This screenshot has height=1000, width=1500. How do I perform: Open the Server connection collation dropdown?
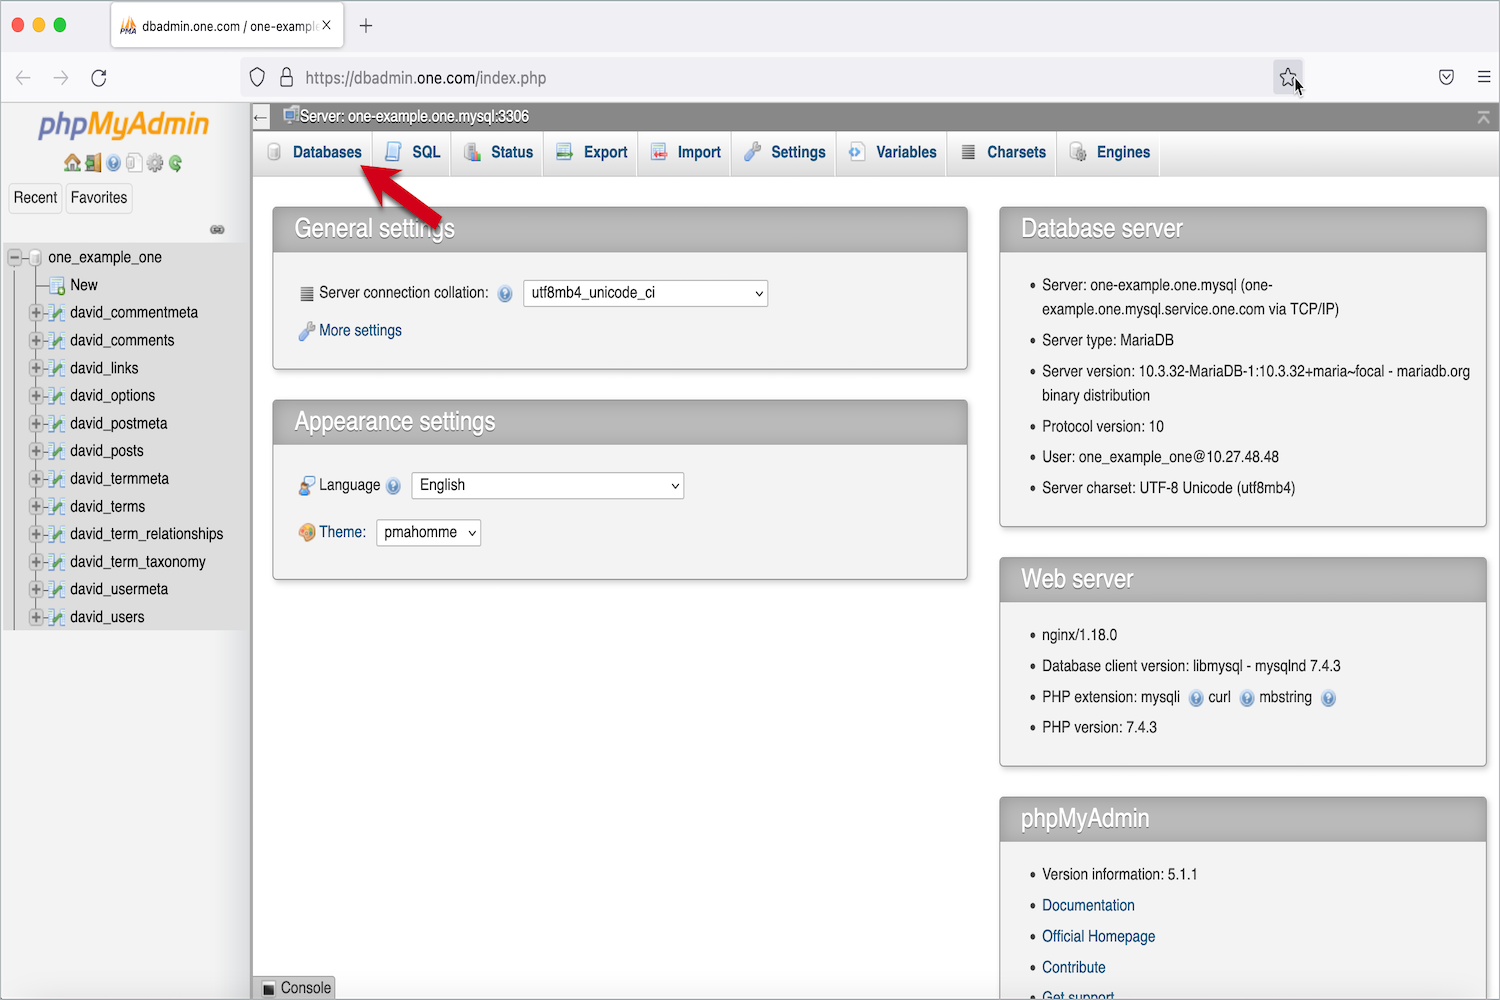tap(645, 293)
